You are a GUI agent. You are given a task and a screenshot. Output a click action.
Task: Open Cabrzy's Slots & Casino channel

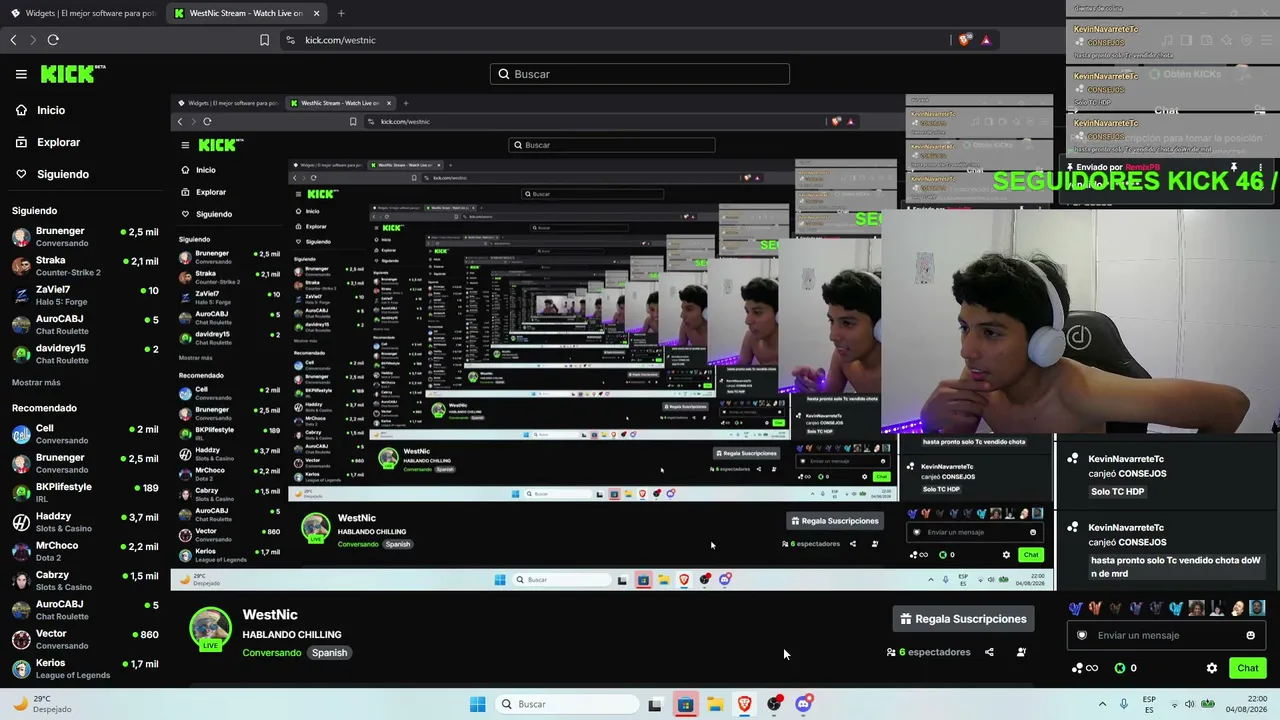pos(85,580)
